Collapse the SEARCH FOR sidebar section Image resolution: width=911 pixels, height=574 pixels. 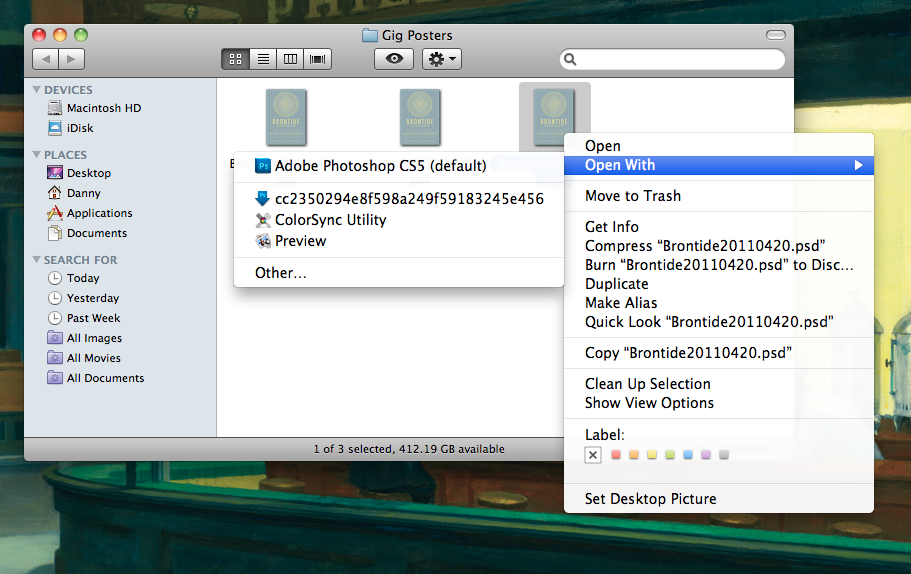37,260
